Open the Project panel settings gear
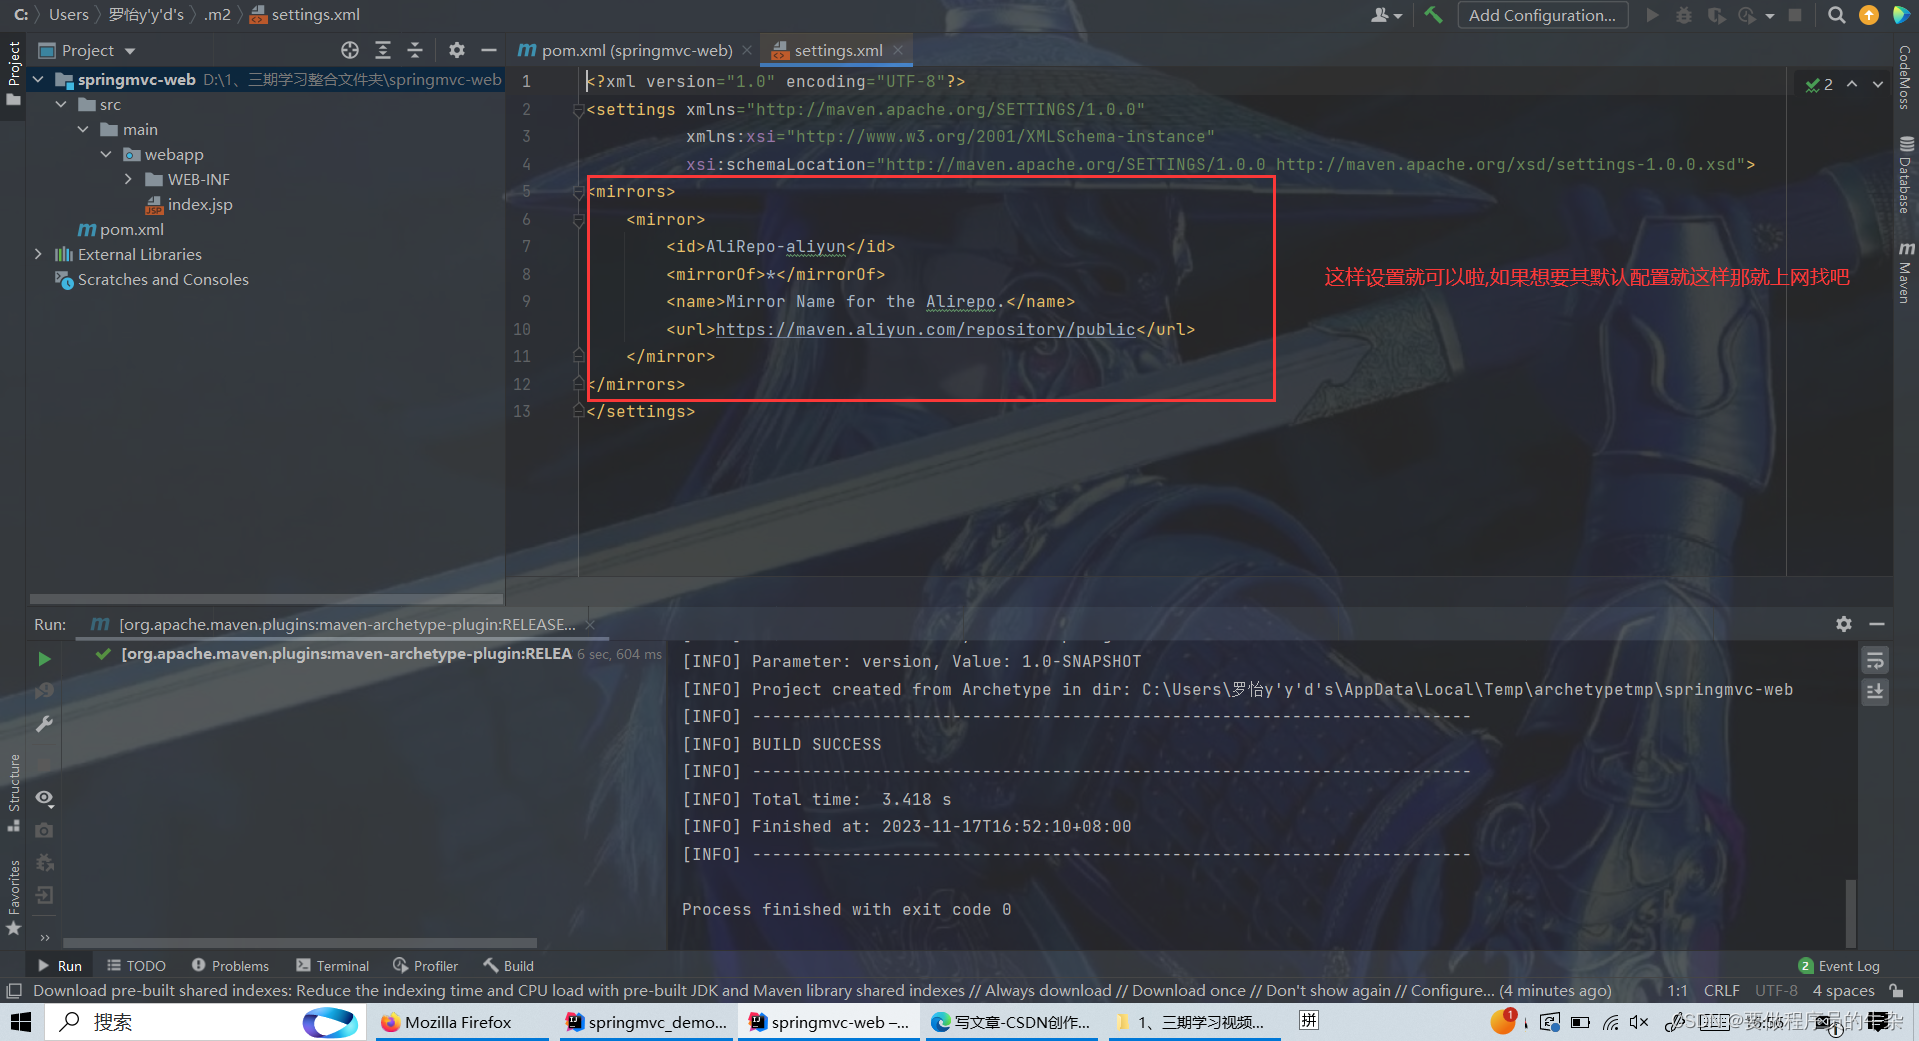Screen dimensions: 1919x1041 tap(457, 50)
